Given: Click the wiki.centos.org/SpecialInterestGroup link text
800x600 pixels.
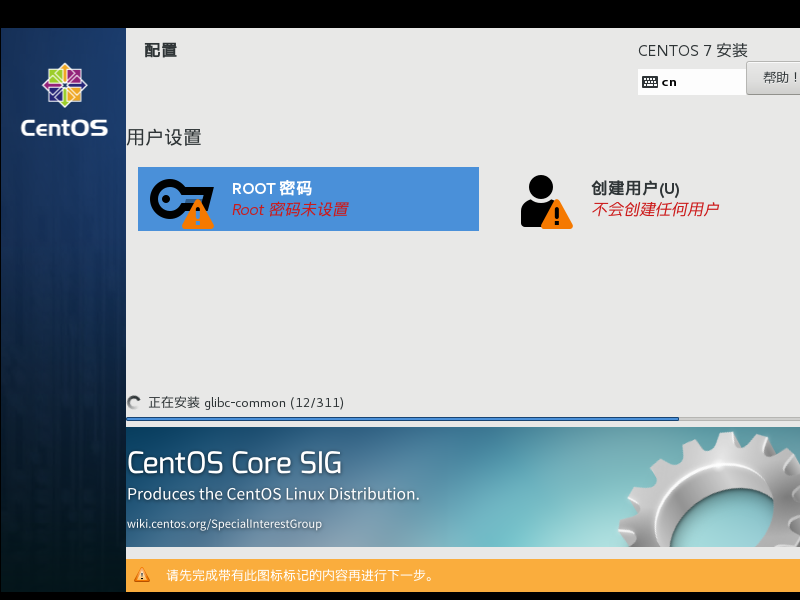Looking at the screenshot, I should pos(224,524).
